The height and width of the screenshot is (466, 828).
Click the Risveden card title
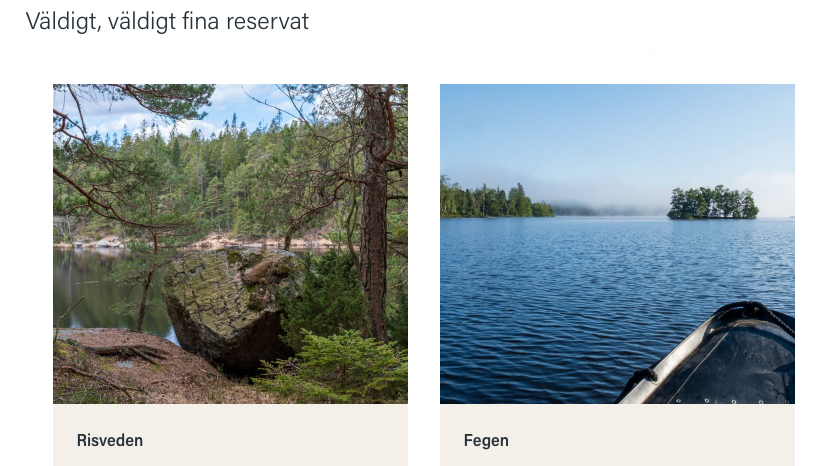tap(110, 440)
